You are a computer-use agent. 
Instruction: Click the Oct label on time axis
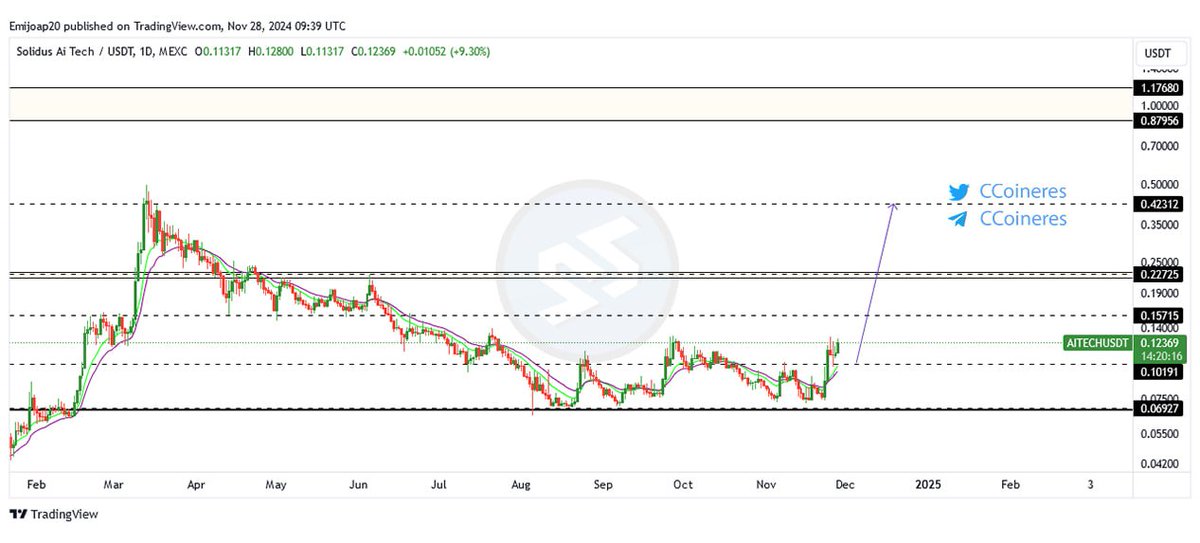coord(683,484)
